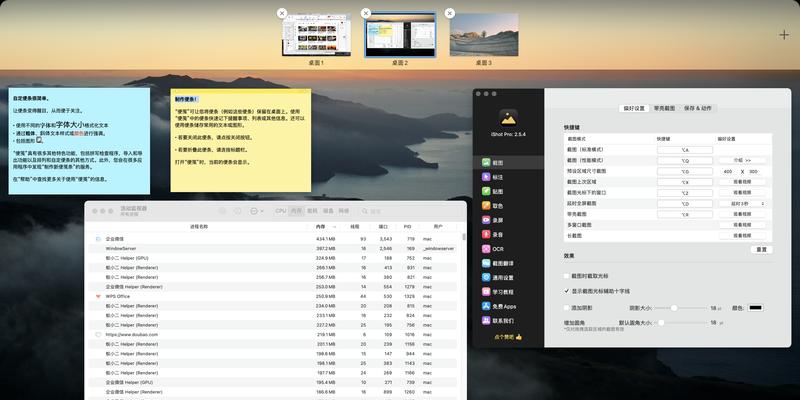Select the 网络 tab in Activity Monitor
Screen dimensions: 800x400
[343, 211]
